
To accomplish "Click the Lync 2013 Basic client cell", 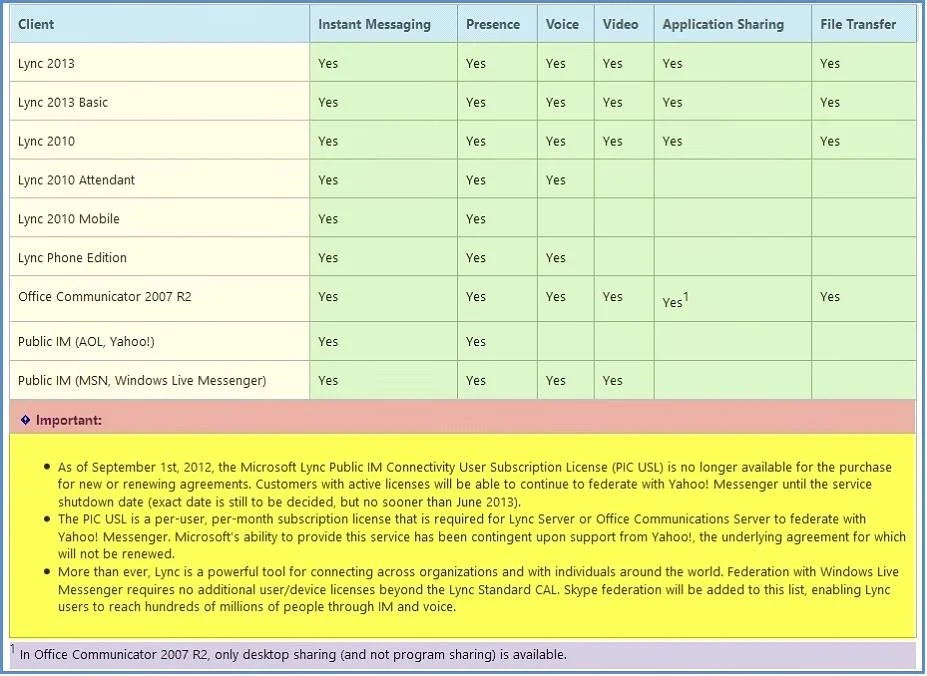I will [x=159, y=102].
